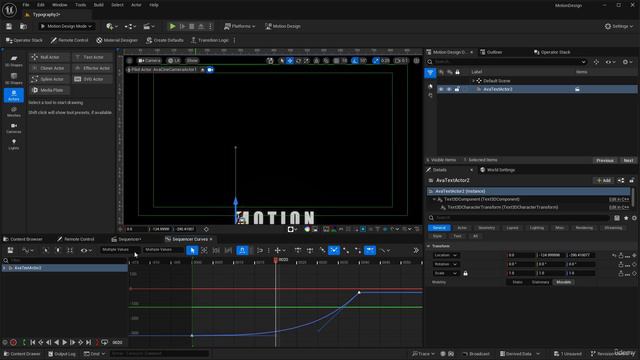Expand the Default Scene tree item
The height and width of the screenshot is (360, 640).
pyautogui.click(x=473, y=81)
